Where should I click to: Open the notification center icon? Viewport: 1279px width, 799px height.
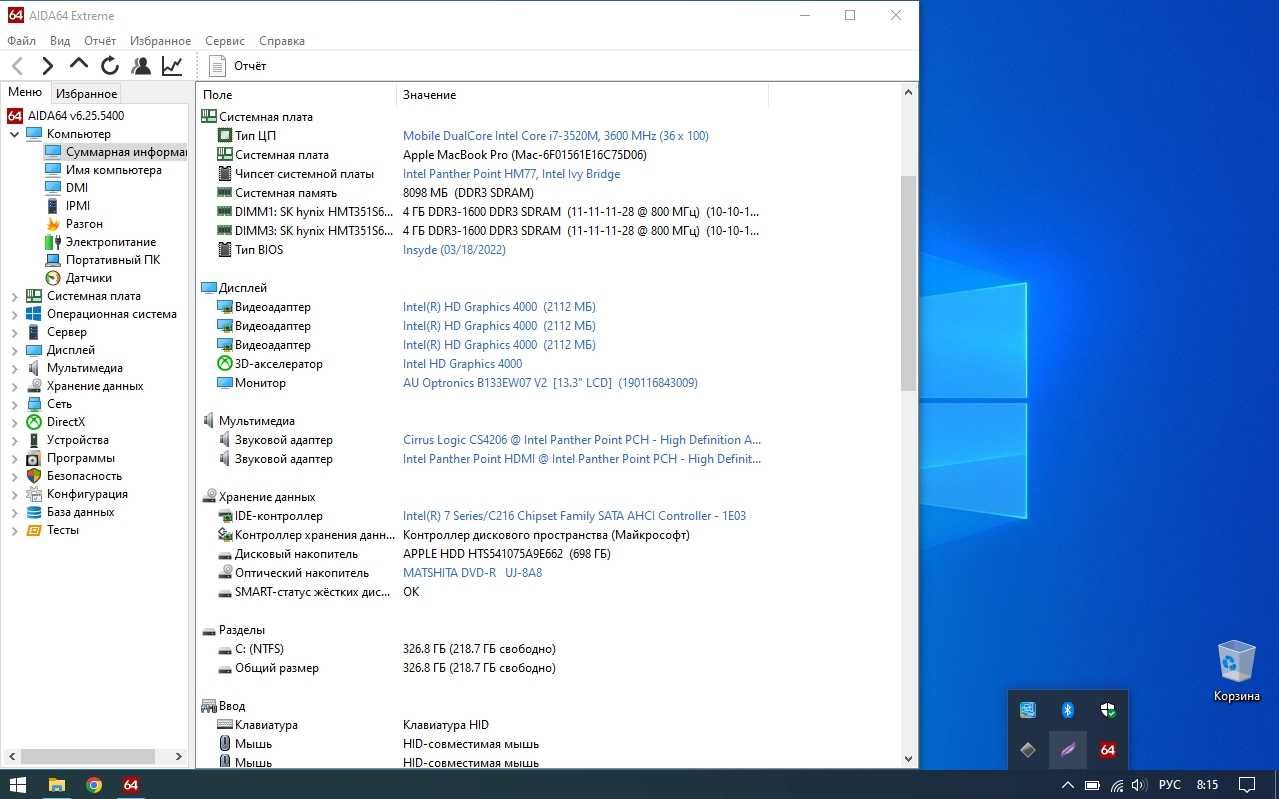pyautogui.click(x=1247, y=785)
